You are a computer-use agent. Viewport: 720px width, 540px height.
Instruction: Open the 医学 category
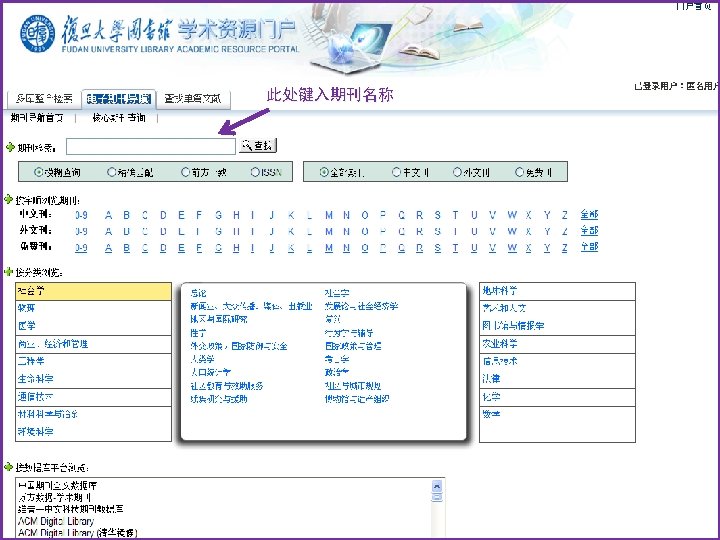coord(27,326)
